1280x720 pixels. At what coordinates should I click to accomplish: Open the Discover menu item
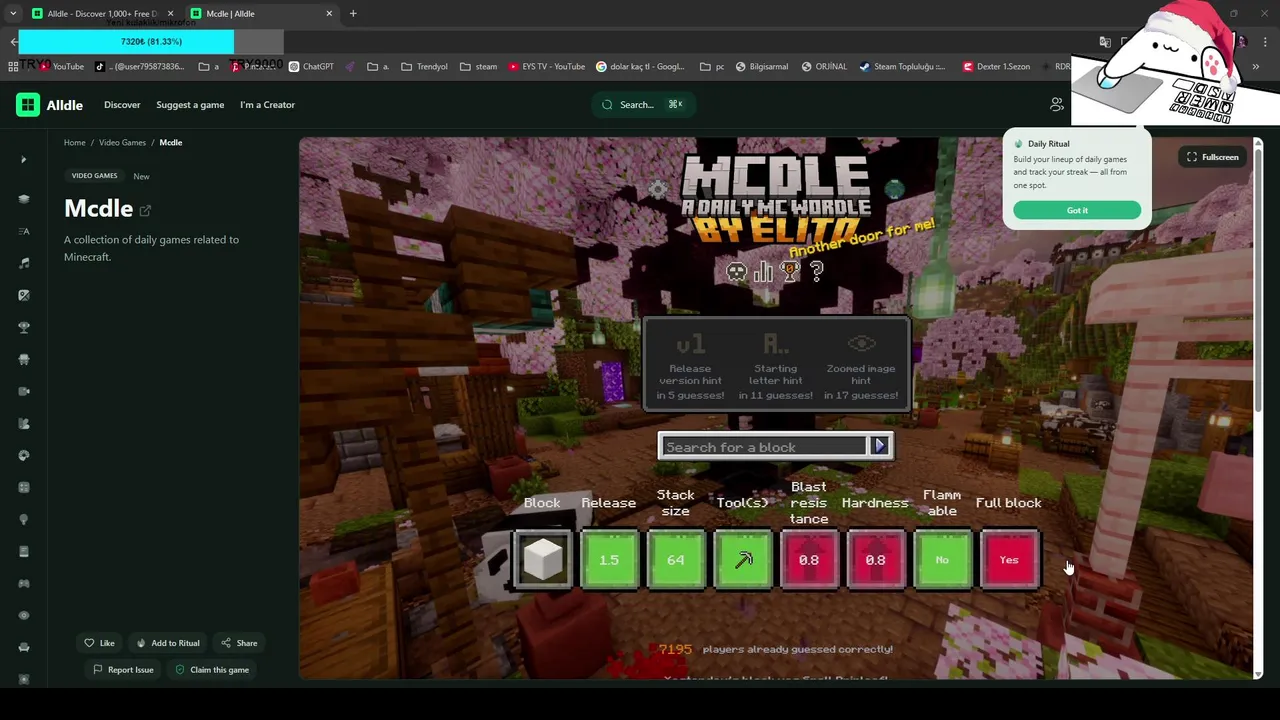tap(122, 105)
